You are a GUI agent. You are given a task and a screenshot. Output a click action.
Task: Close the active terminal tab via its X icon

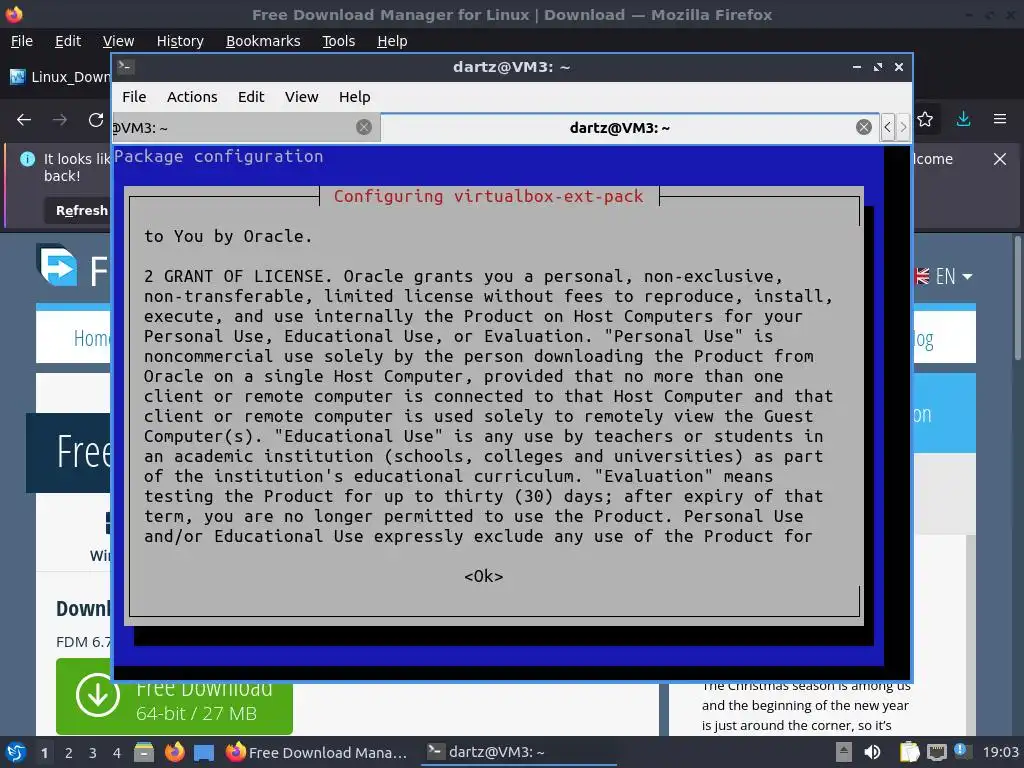pos(863,127)
